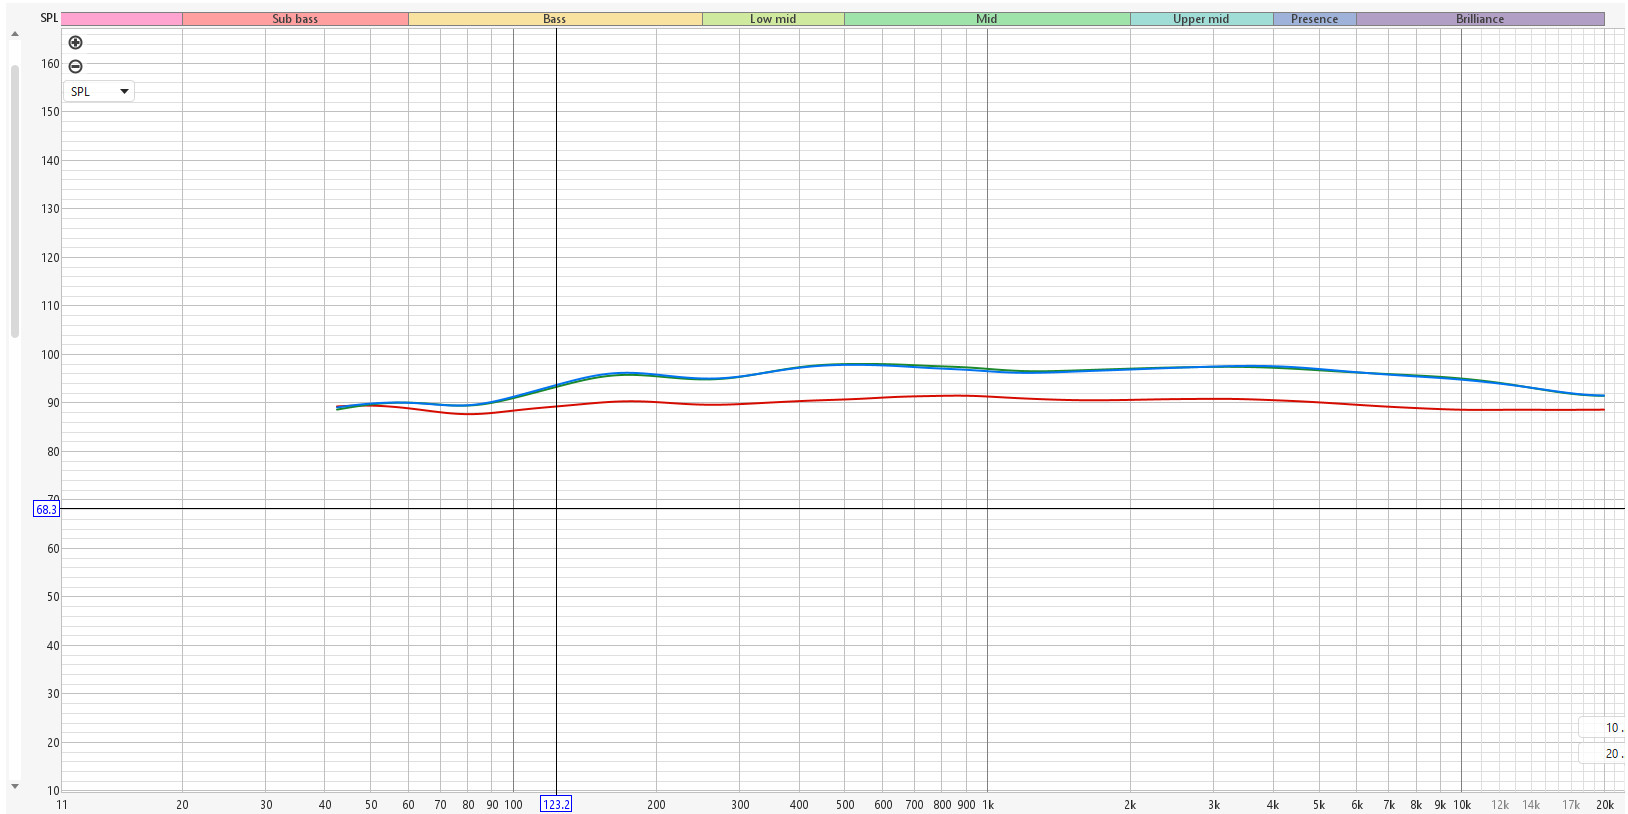Open the SPL axis dropdown
Screen dimensions: 1628x814
click(x=99, y=91)
